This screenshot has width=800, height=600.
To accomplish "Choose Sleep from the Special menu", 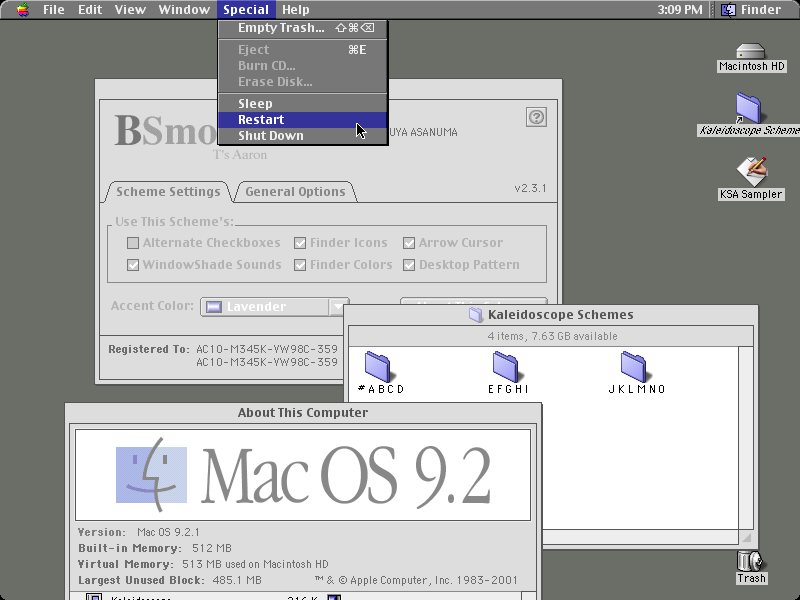I will click(303, 104).
